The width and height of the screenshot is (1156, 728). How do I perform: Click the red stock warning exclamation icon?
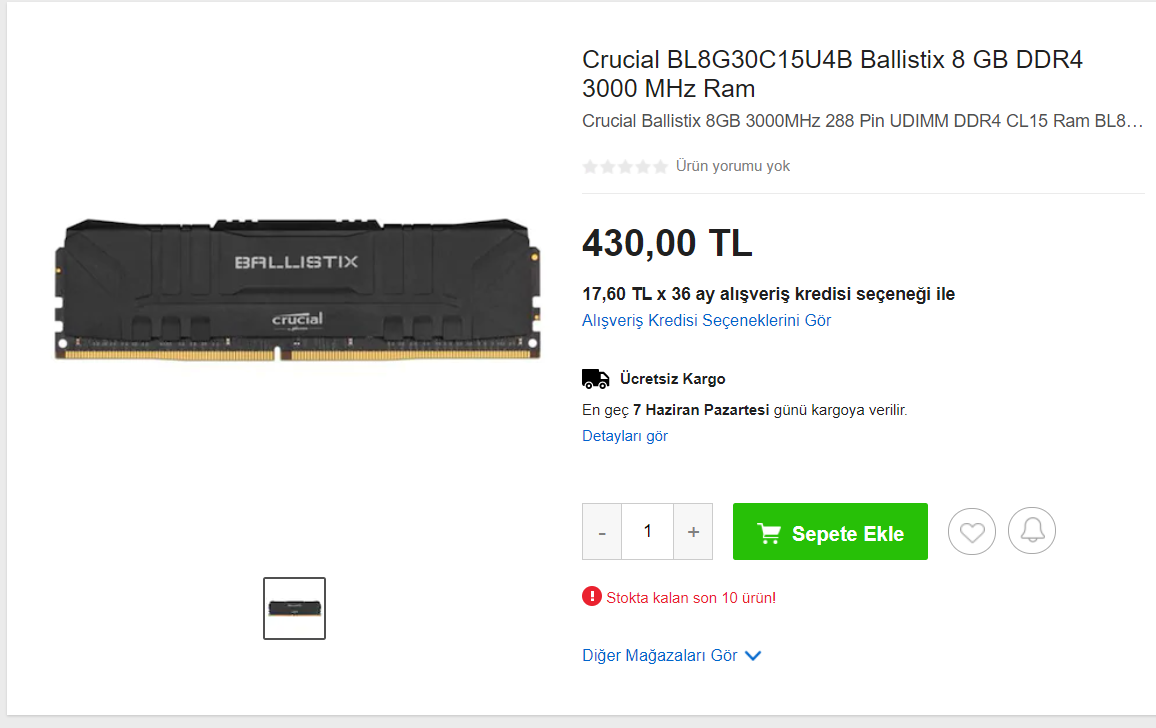591,596
